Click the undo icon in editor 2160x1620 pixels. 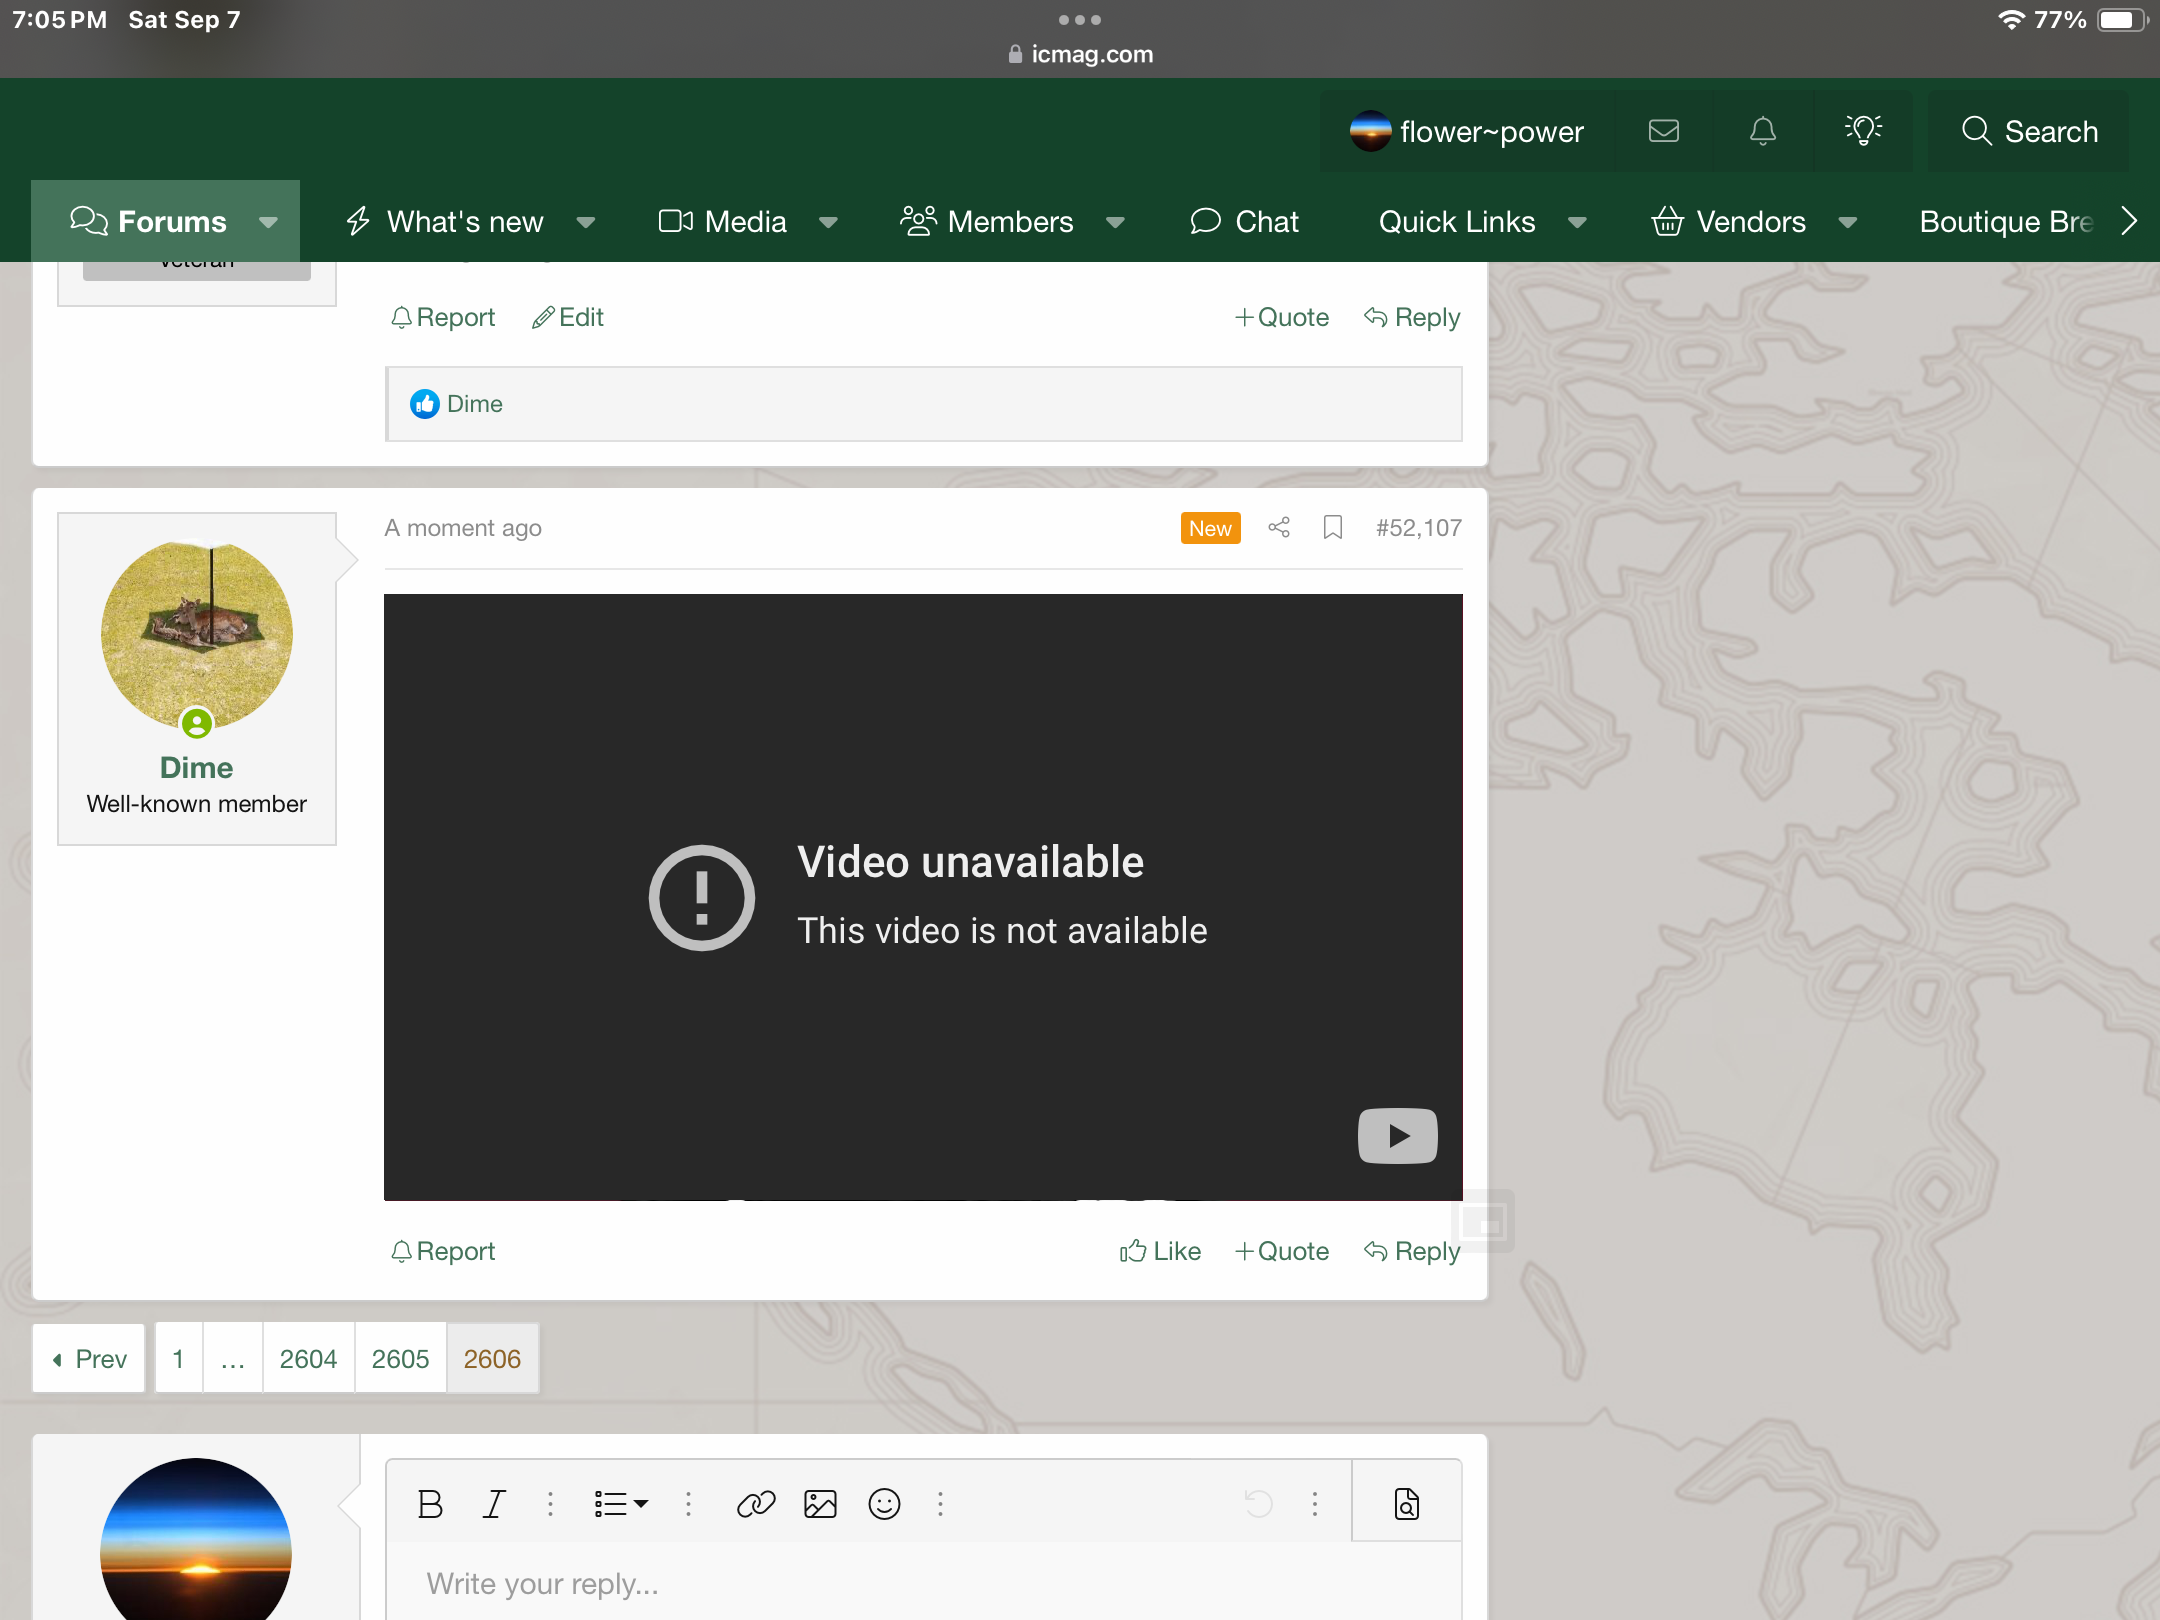(1259, 1503)
